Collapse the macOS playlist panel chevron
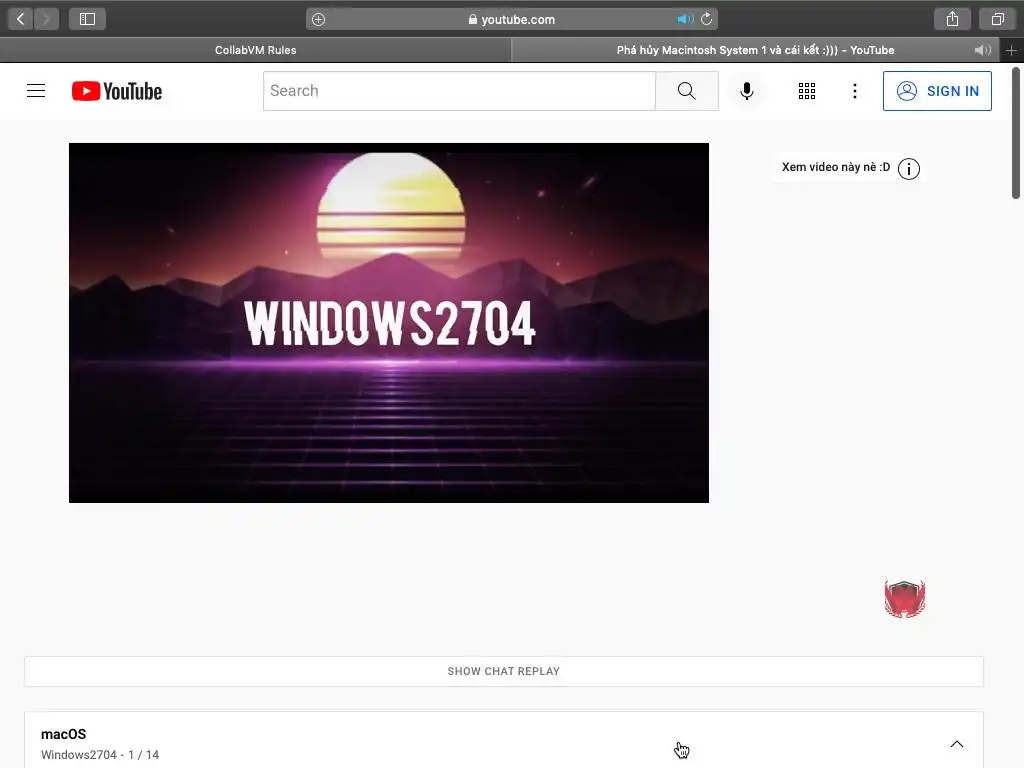Viewport: 1024px width, 768px height. pos(957,744)
